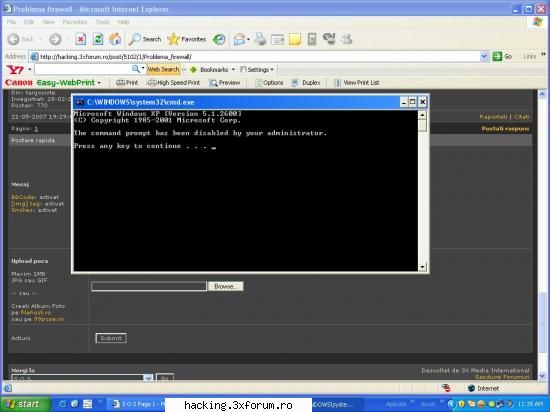Viewport: 550px width, 412px height.
Task: Refresh the page with green arrows icon
Action: pyautogui.click(x=98, y=39)
